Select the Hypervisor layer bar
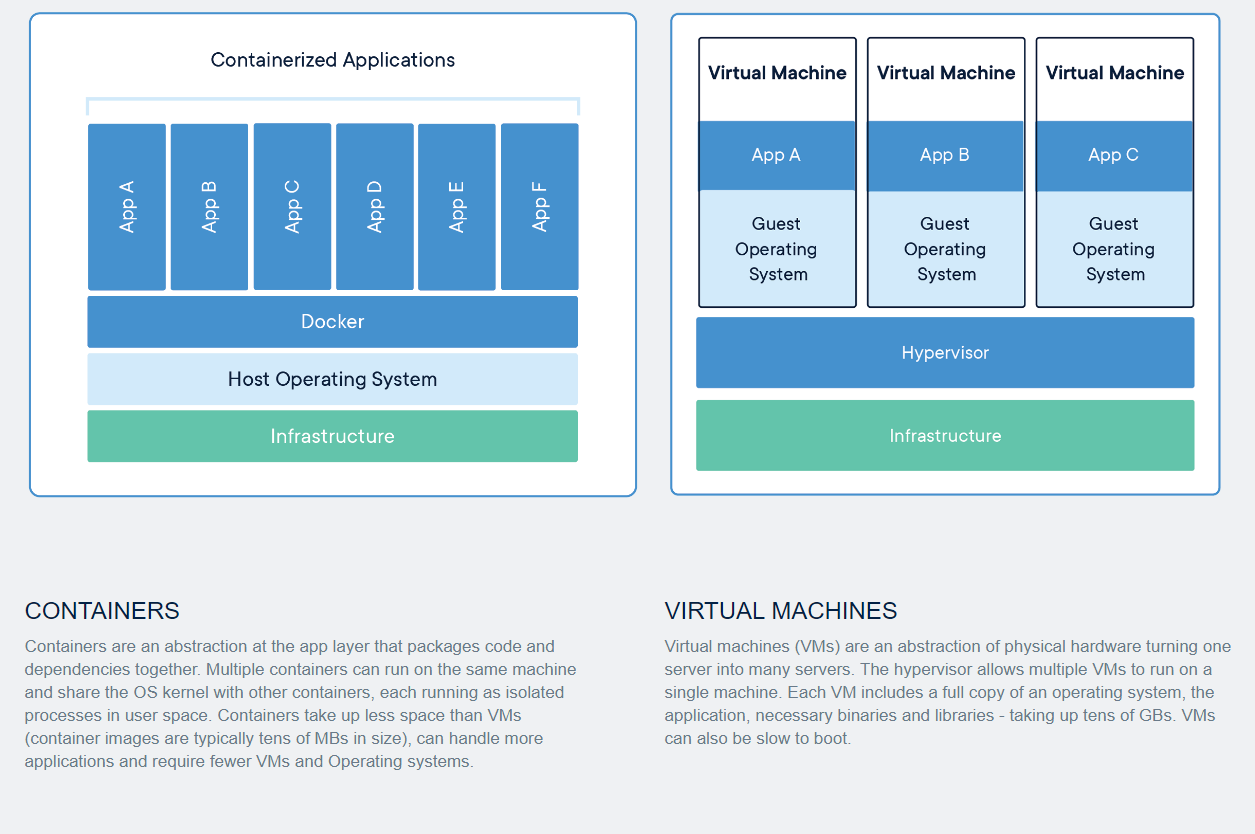 coord(945,353)
